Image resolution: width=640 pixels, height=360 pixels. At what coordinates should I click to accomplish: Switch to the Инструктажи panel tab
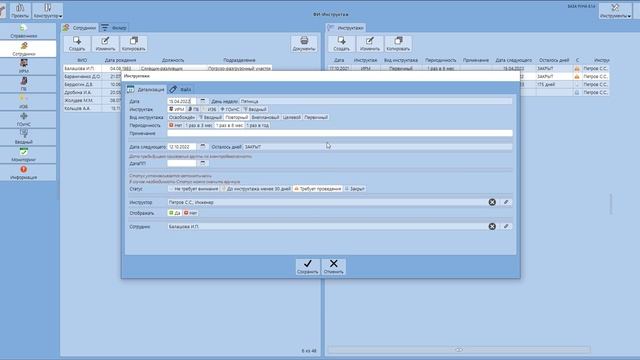point(346,28)
